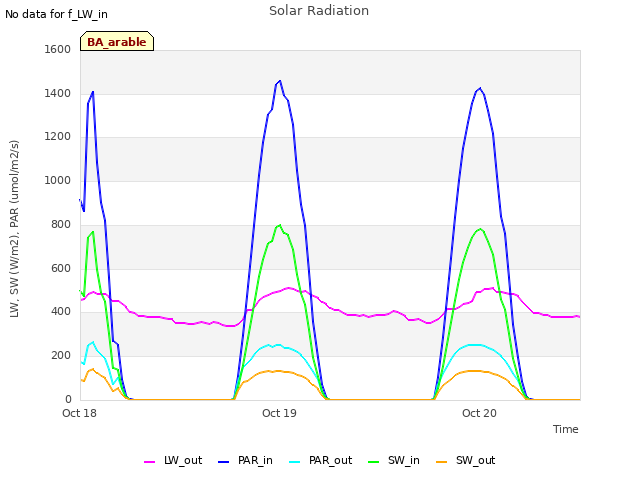
Task: Click the y-axis title LW, SW, PAR
Action: point(14,229)
